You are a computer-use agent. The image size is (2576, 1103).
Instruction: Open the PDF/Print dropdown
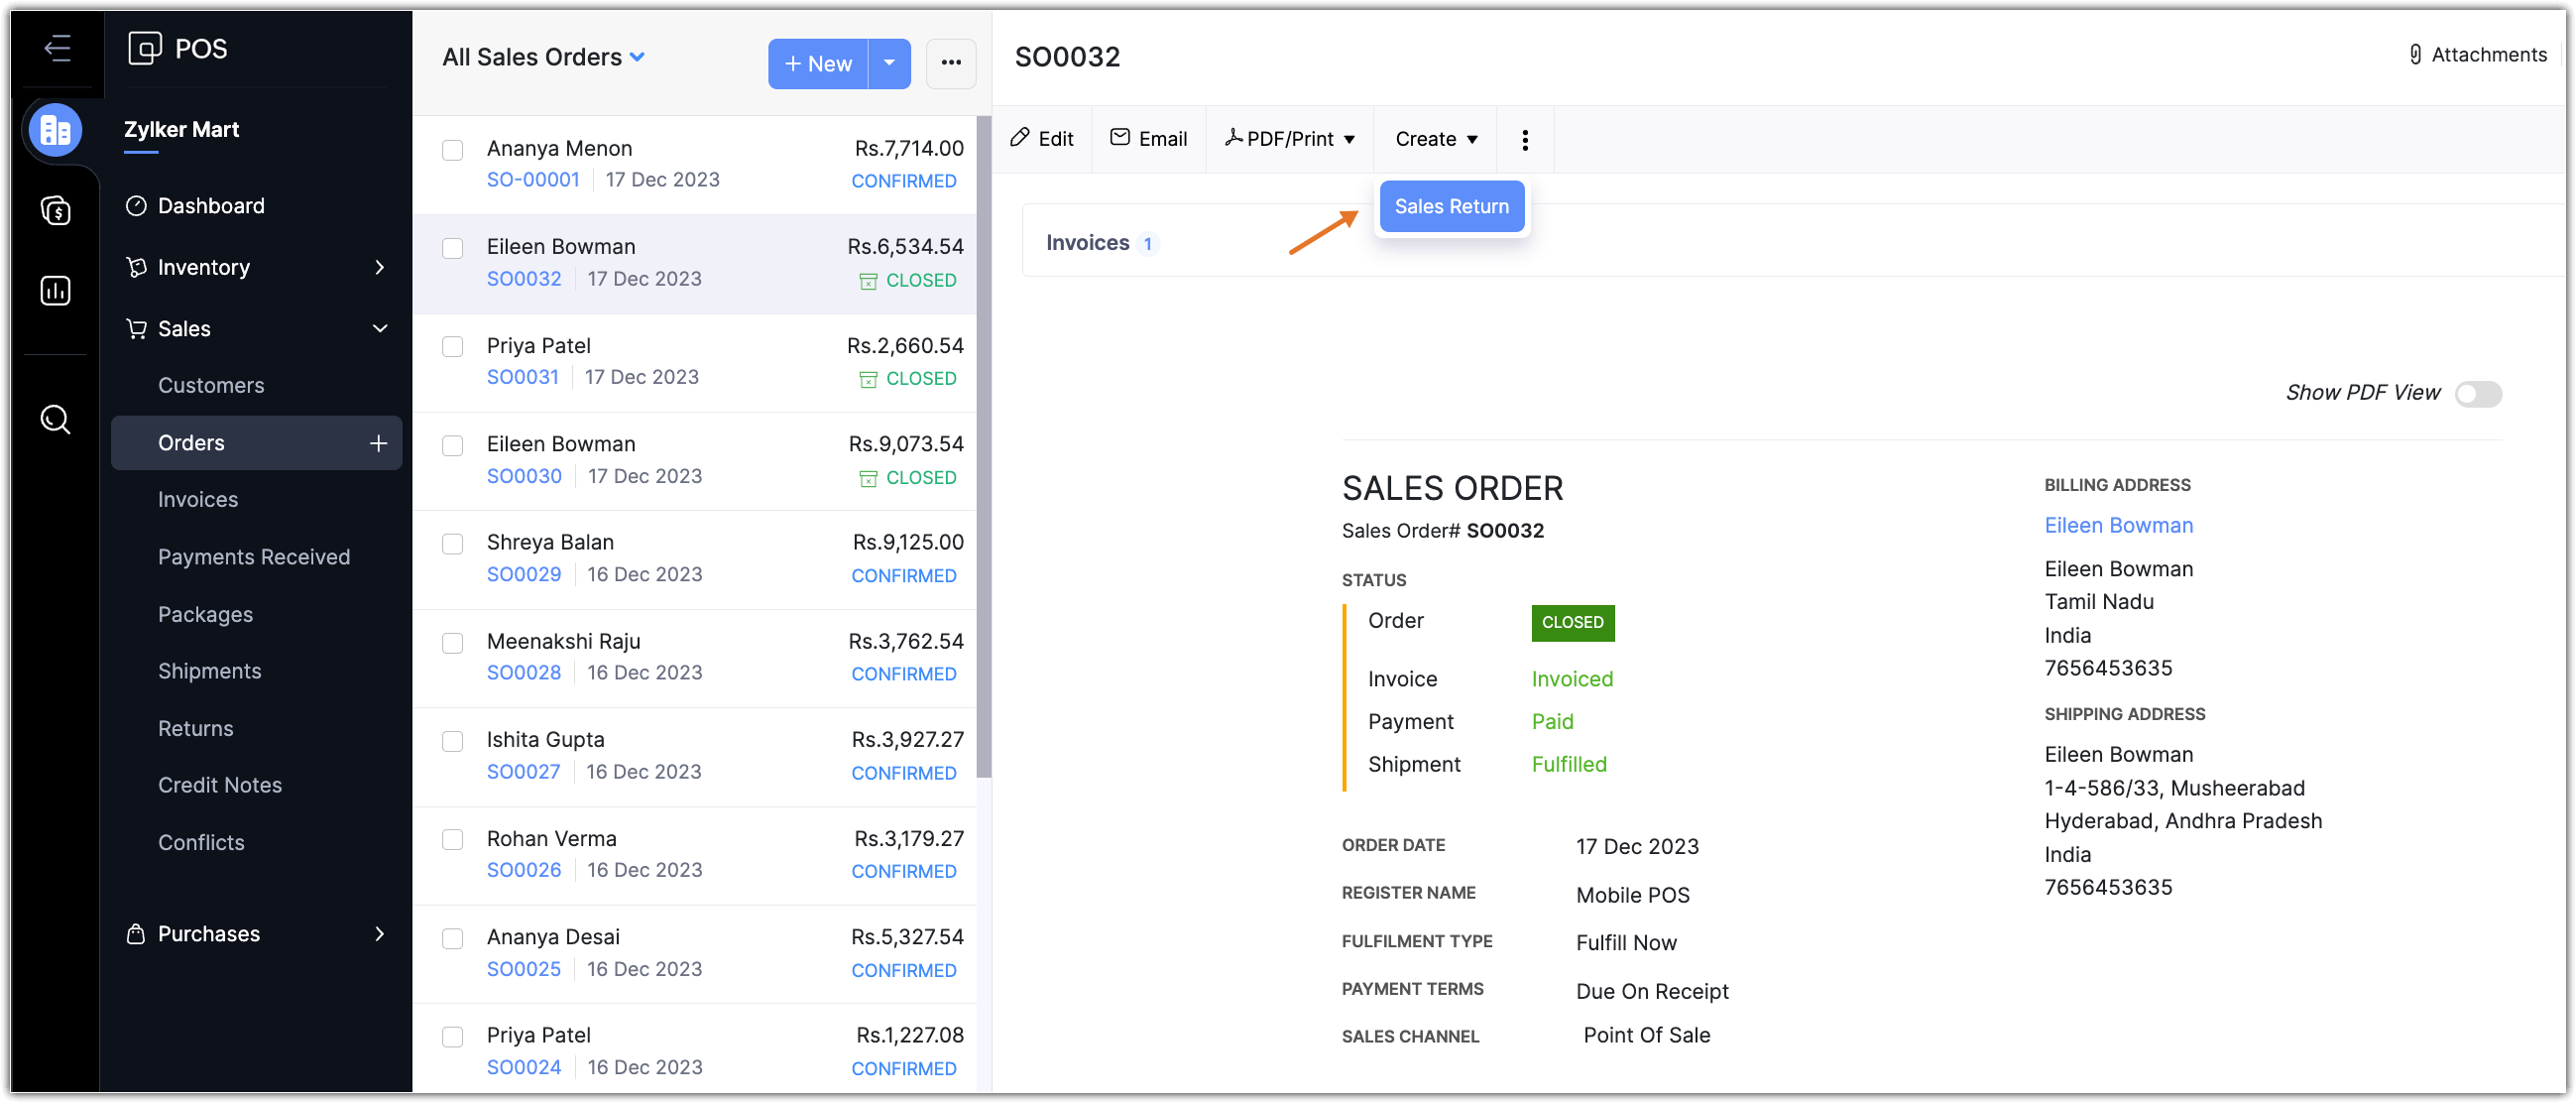click(x=1290, y=139)
